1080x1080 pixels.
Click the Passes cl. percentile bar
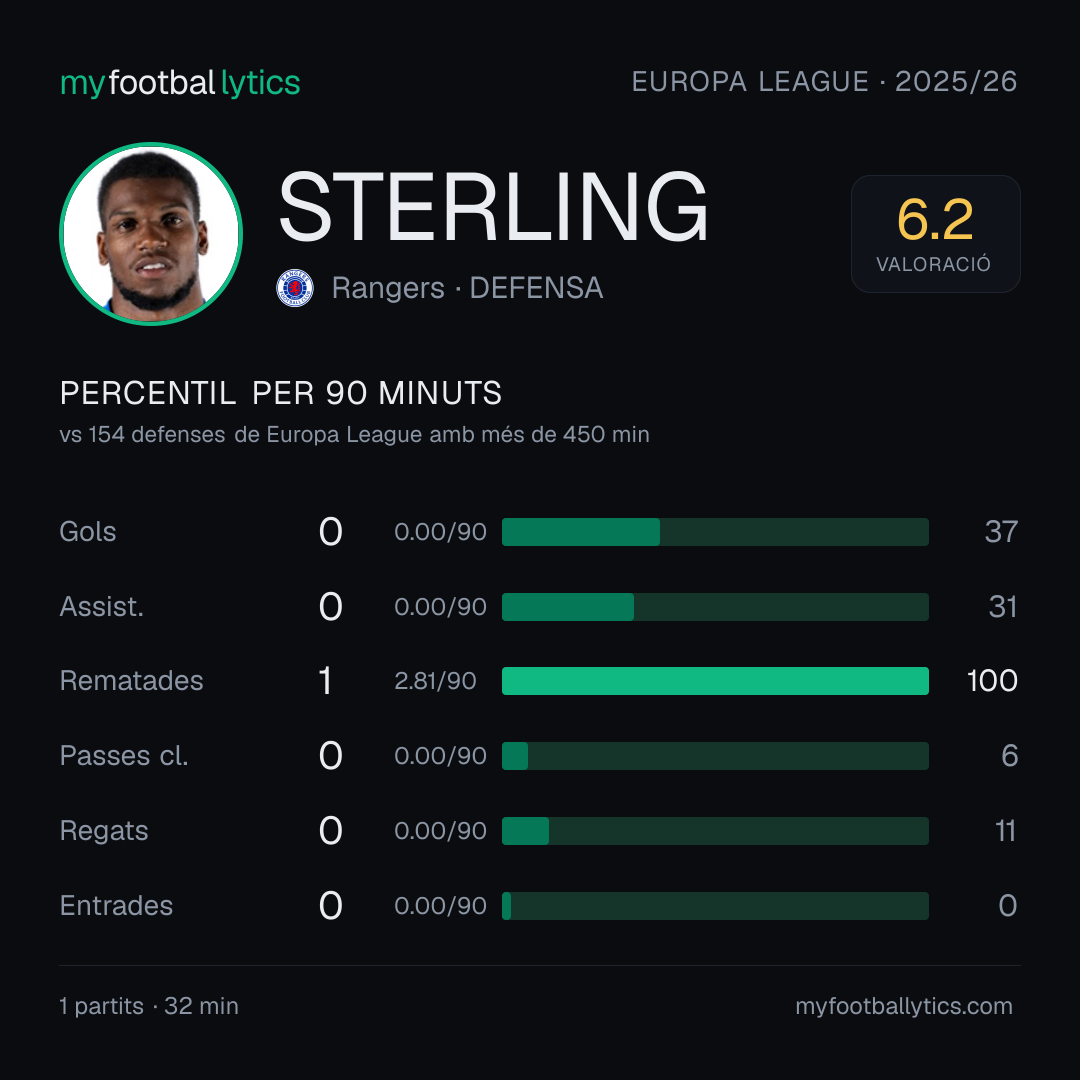point(715,756)
